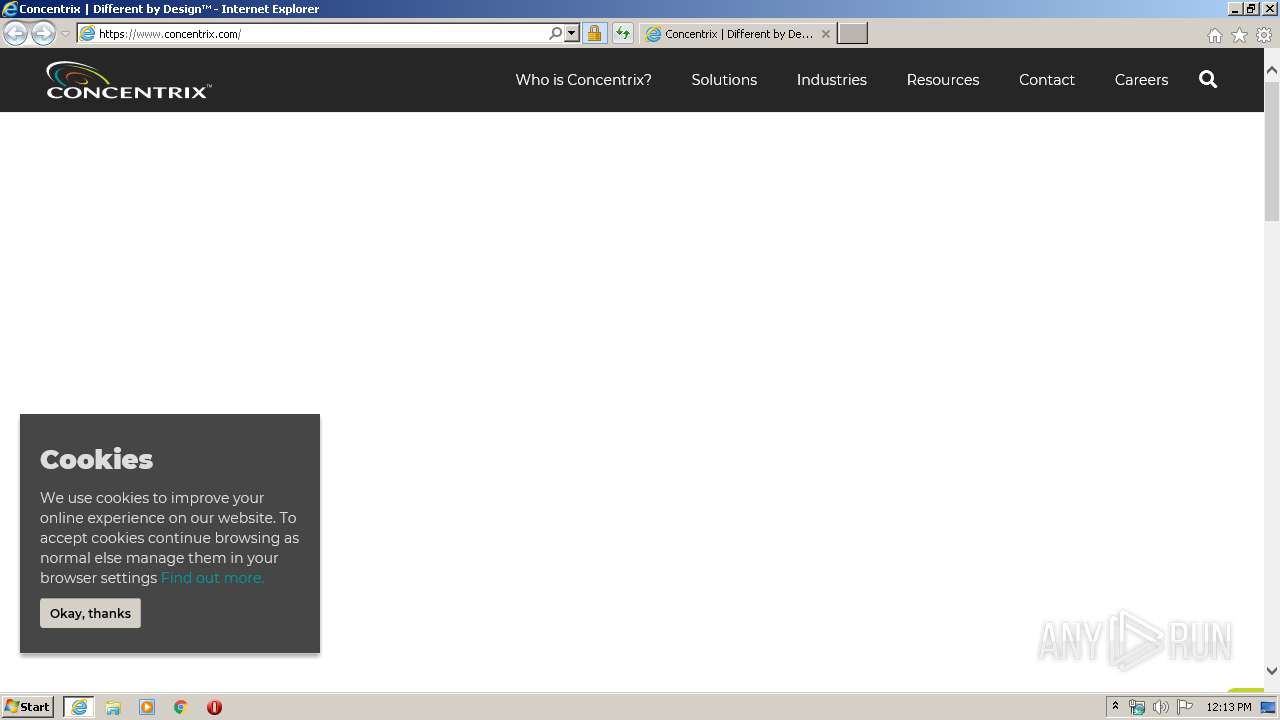
Task: Open the Industries menu
Action: [x=831, y=80]
